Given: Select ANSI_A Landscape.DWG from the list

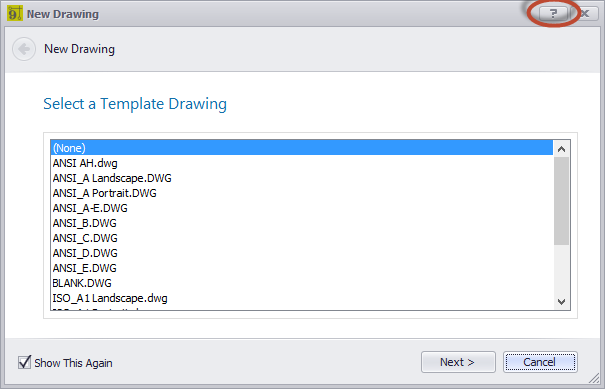Looking at the screenshot, I should pos(302,178).
